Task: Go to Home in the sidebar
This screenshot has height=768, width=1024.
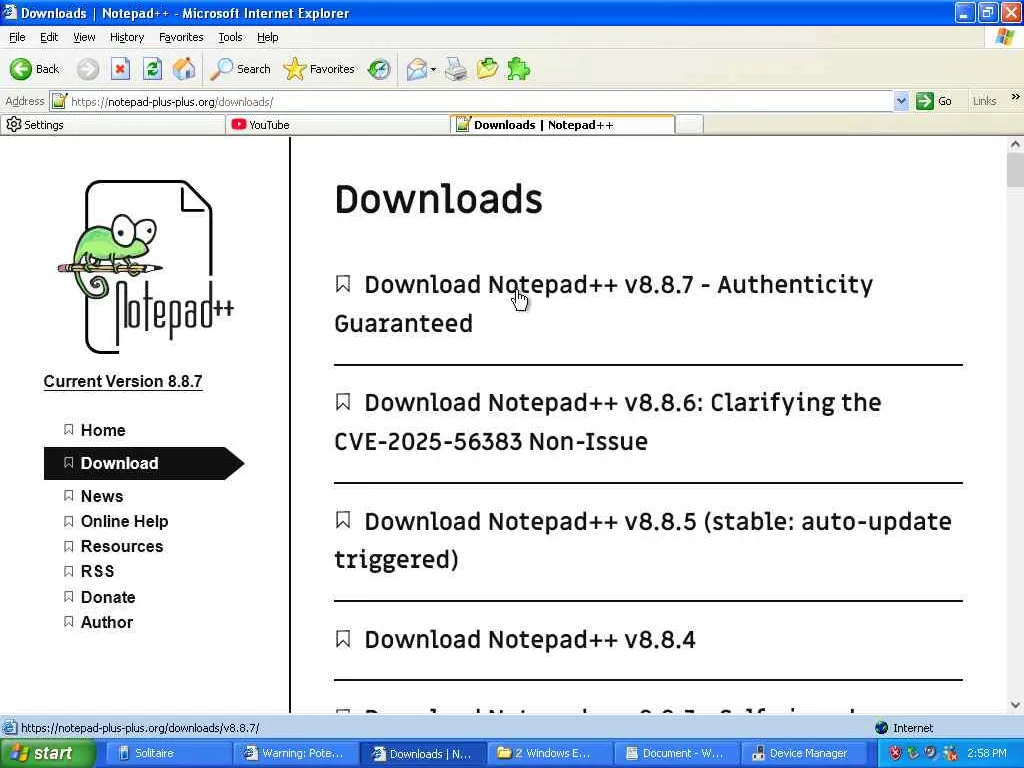Action: (103, 430)
